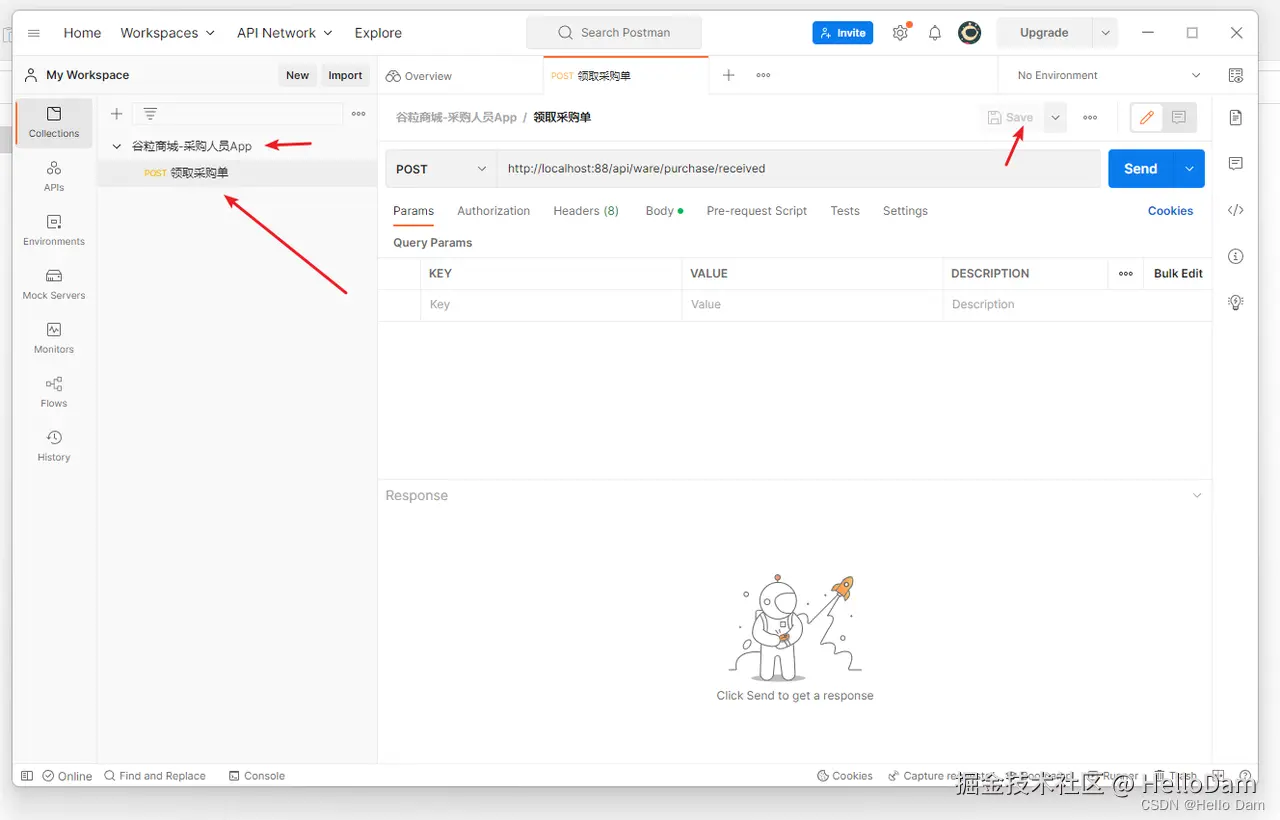The height and width of the screenshot is (820, 1280).
Task: Open the History sidebar panel
Action: [x=54, y=446]
